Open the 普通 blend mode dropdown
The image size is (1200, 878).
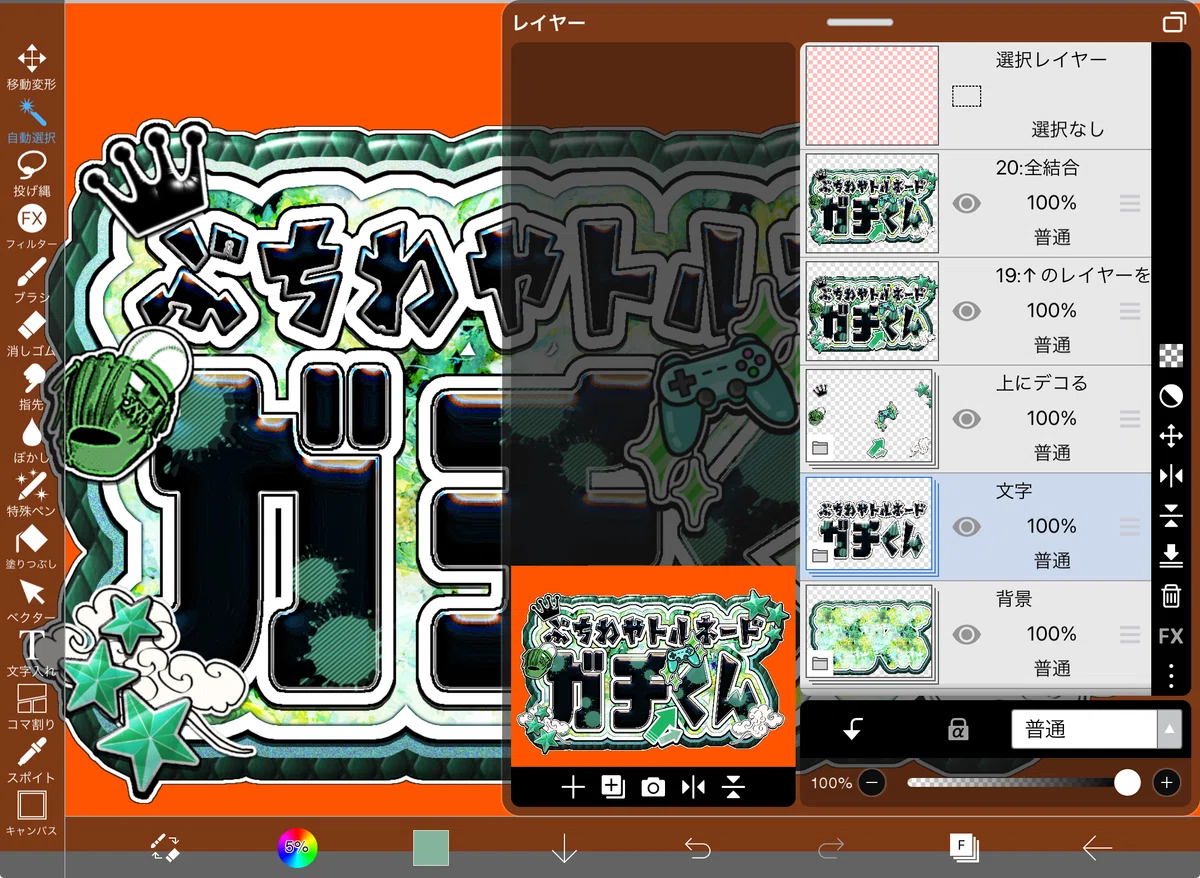[x=1097, y=730]
